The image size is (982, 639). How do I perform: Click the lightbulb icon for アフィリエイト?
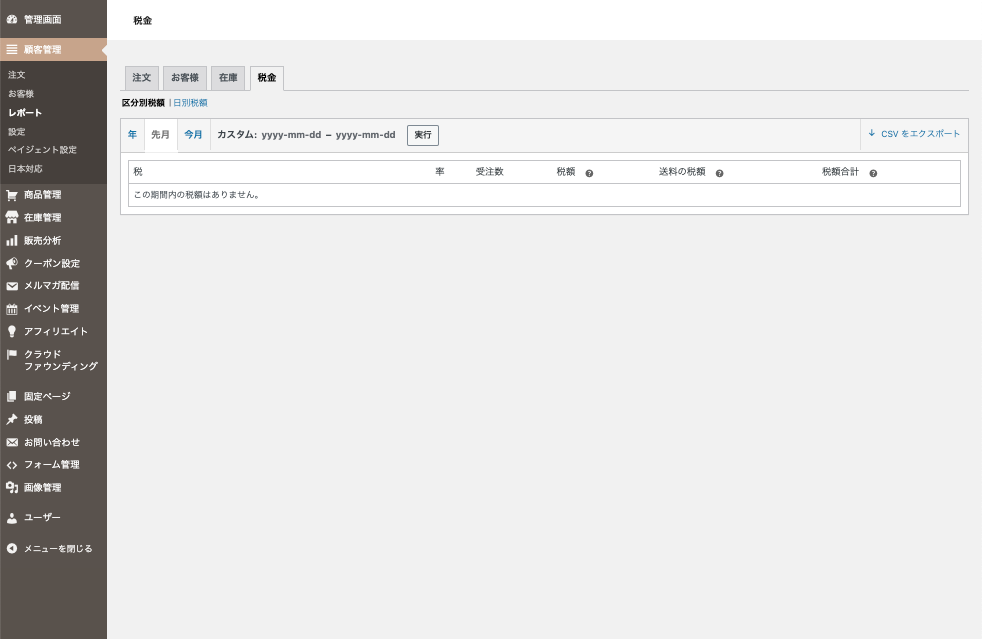[x=12, y=332]
